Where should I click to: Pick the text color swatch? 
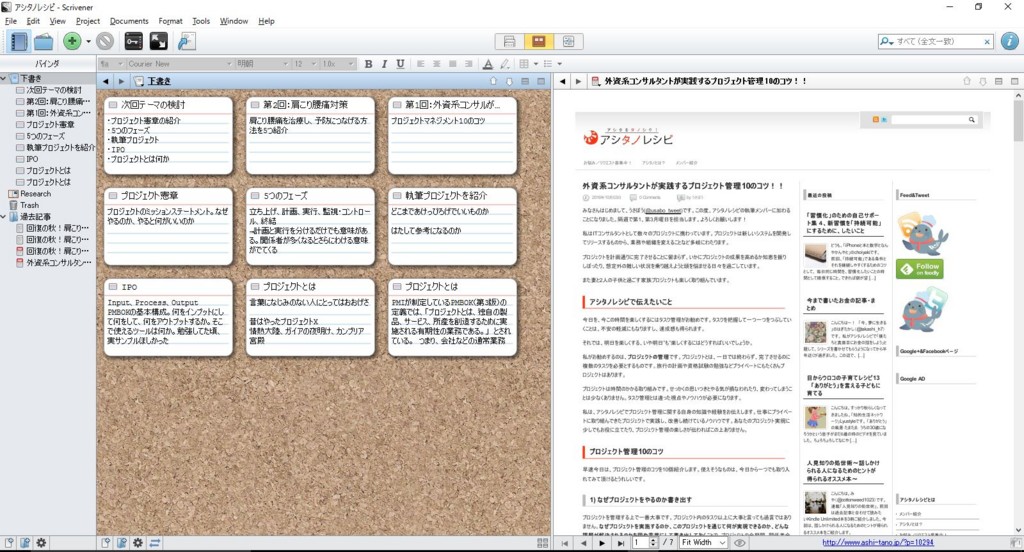click(488, 63)
